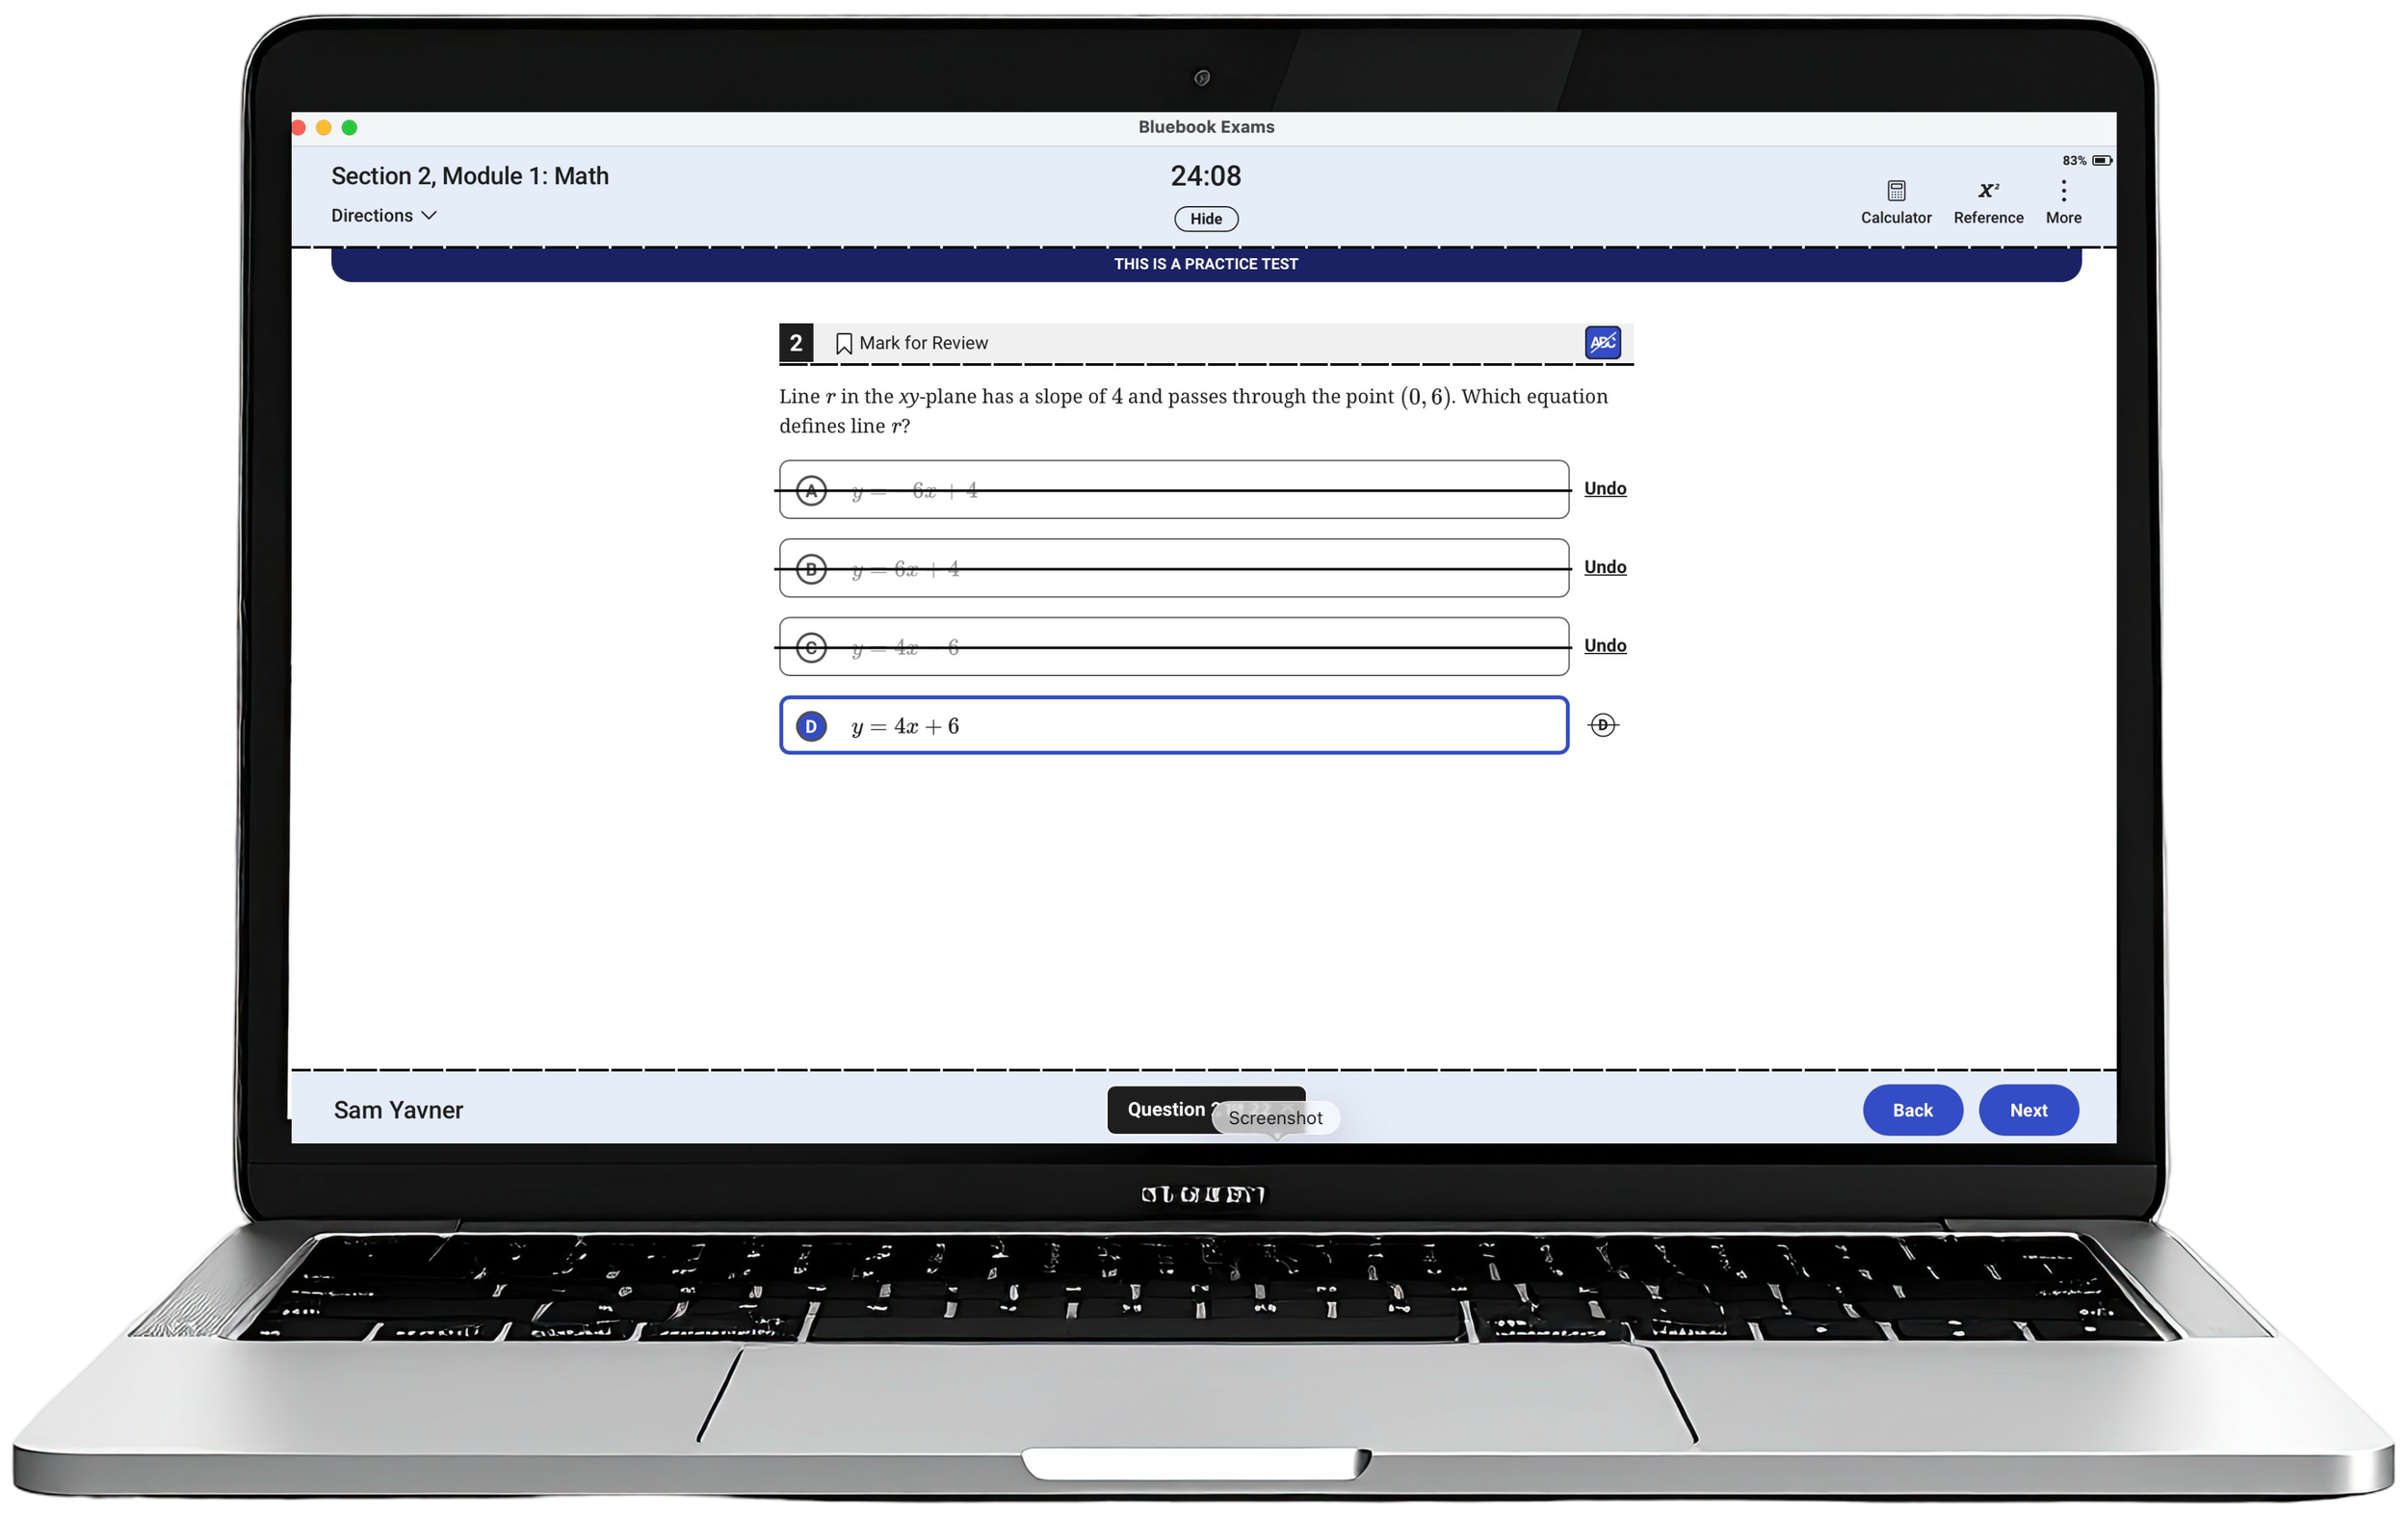The width and height of the screenshot is (2408, 1517).
Task: Select crossed-out answer choice A circle
Action: [x=811, y=490]
